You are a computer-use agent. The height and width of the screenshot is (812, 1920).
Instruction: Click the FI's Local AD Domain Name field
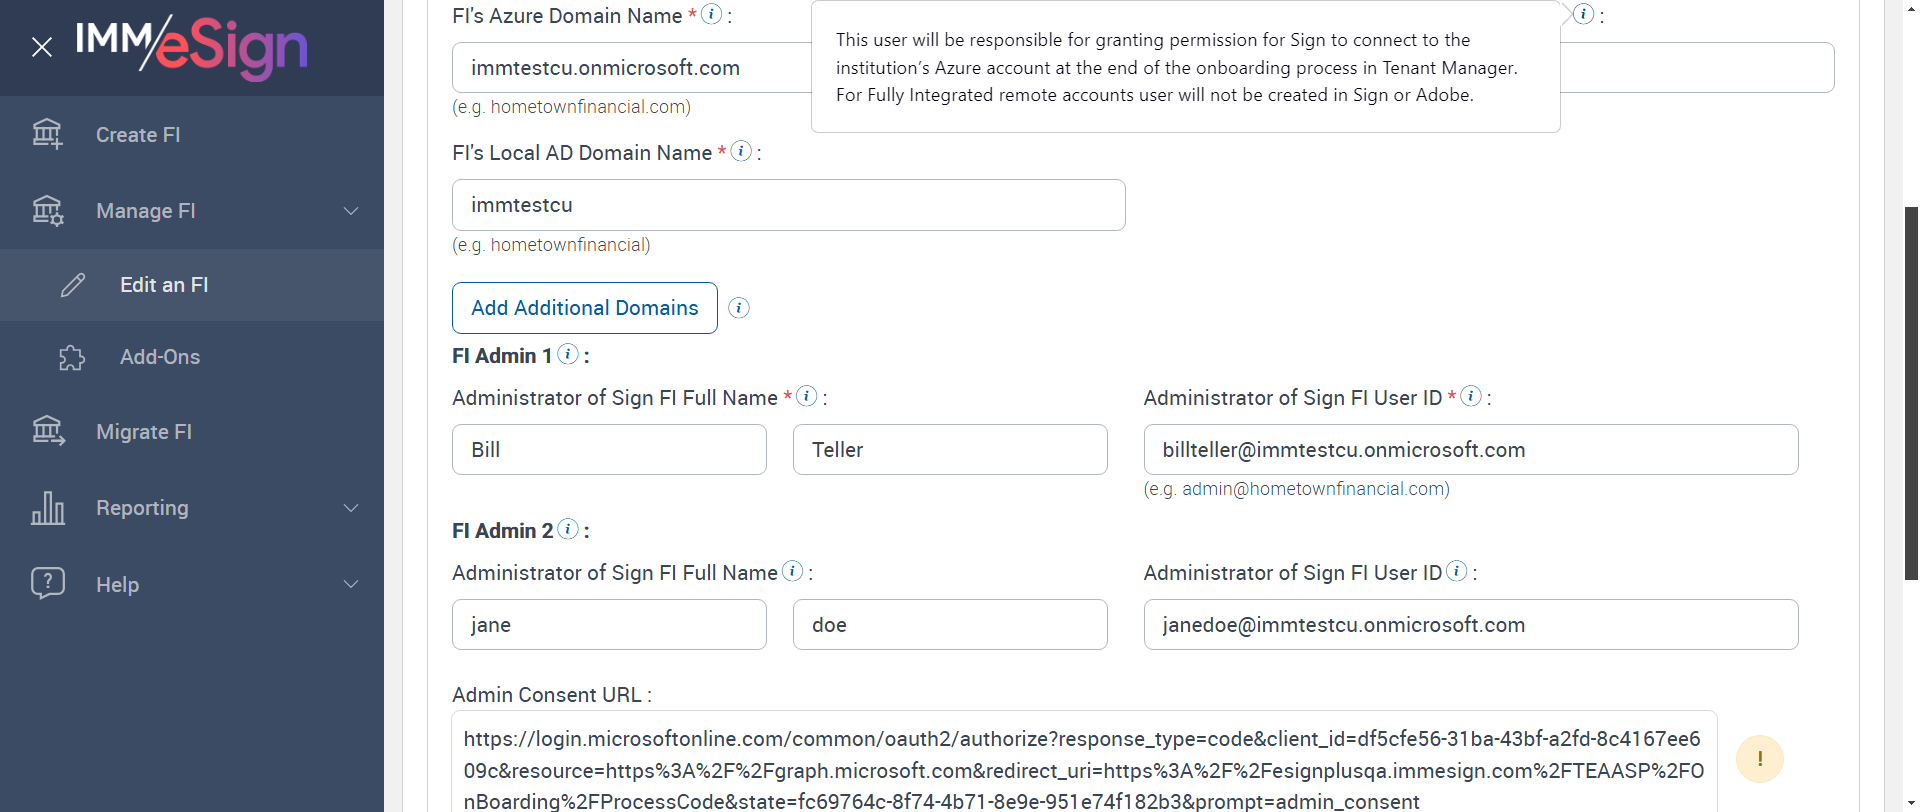(x=788, y=205)
